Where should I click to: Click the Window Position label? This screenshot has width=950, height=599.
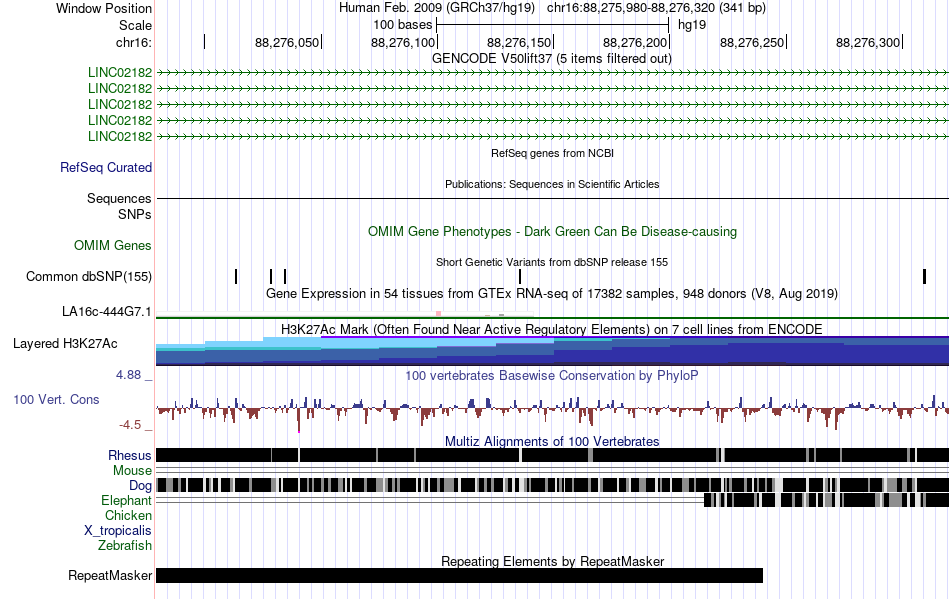tap(104, 8)
